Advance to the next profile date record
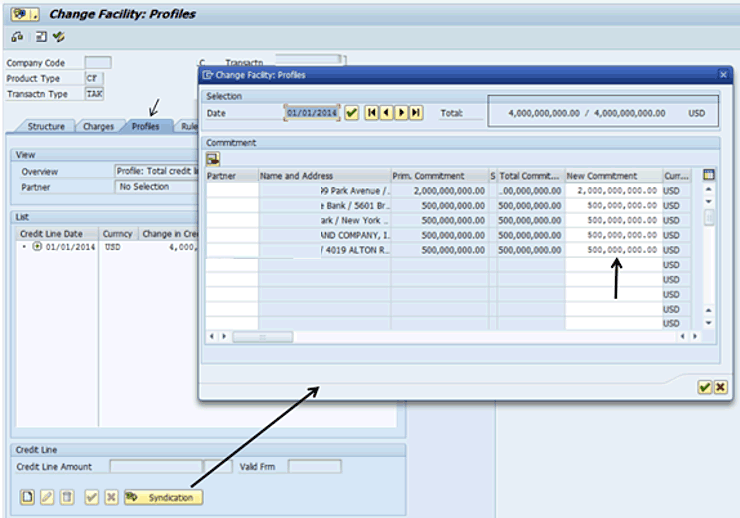This screenshot has width=740, height=518. pos(401,113)
